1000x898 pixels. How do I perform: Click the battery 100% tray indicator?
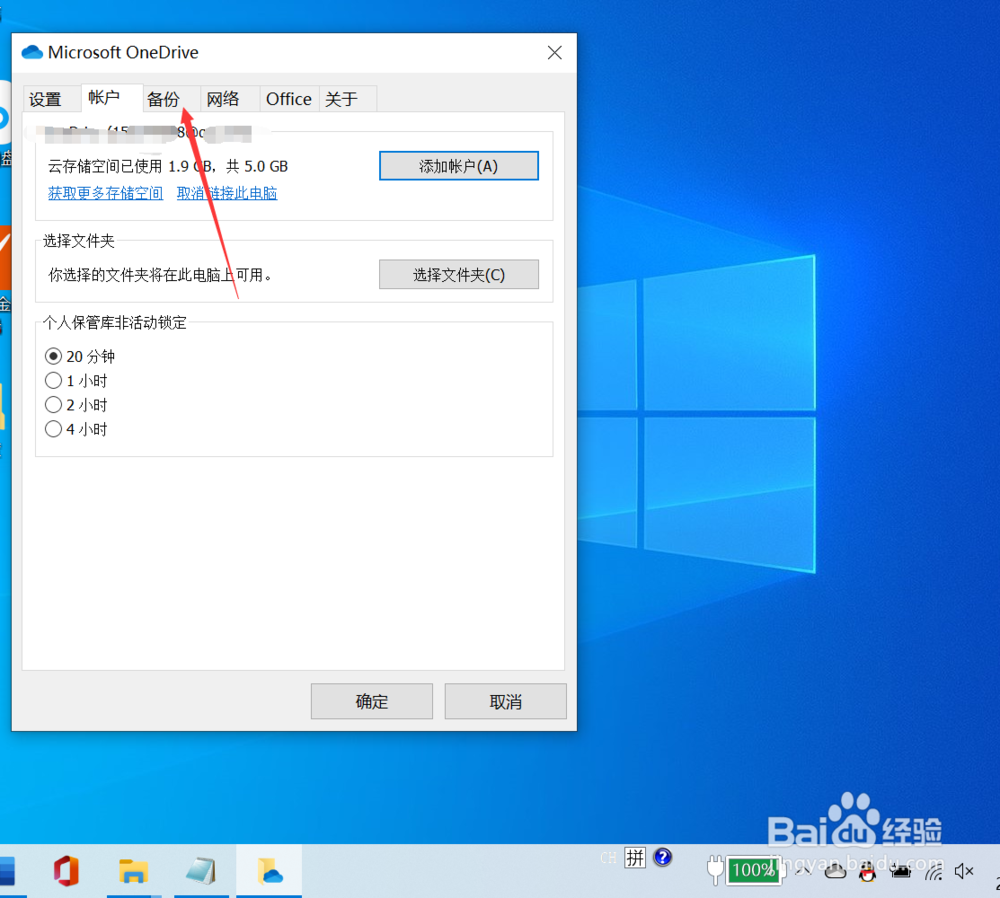coord(753,870)
